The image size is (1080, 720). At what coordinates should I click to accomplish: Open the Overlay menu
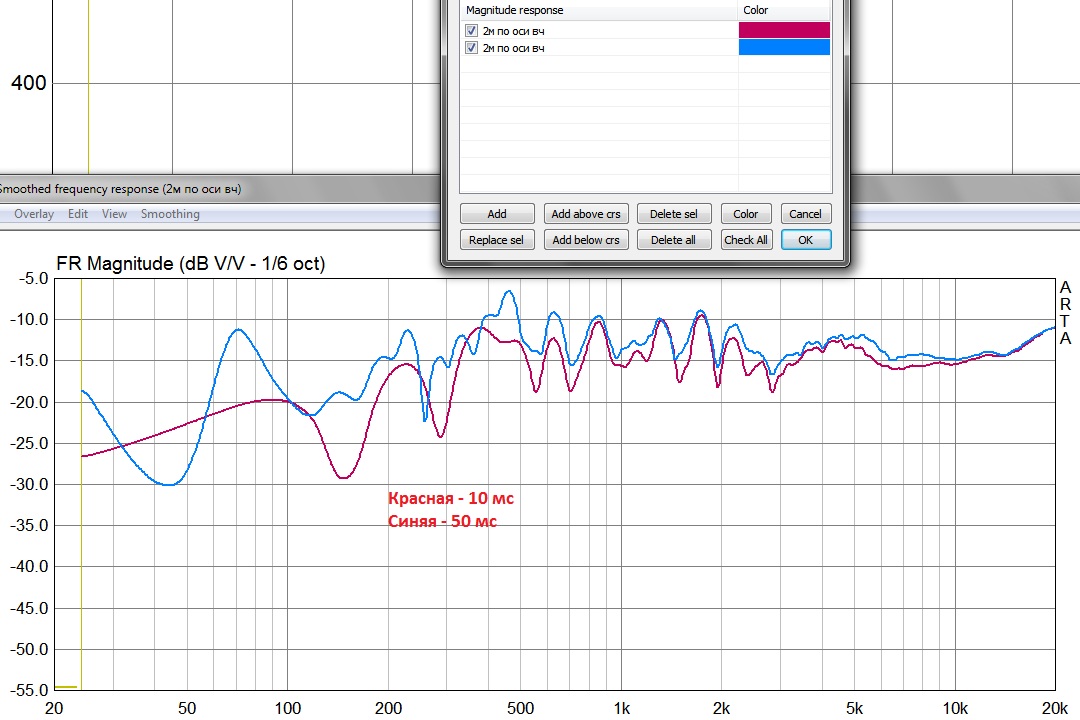click(x=34, y=214)
